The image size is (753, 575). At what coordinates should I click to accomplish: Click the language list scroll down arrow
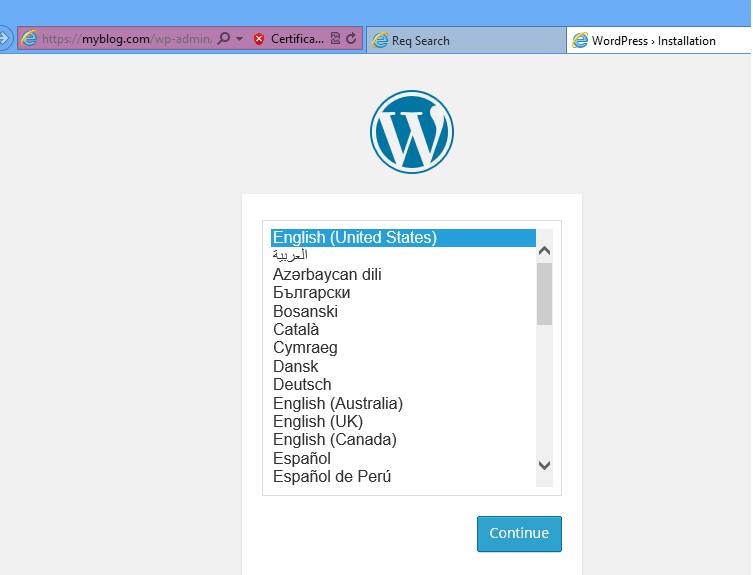(544, 465)
